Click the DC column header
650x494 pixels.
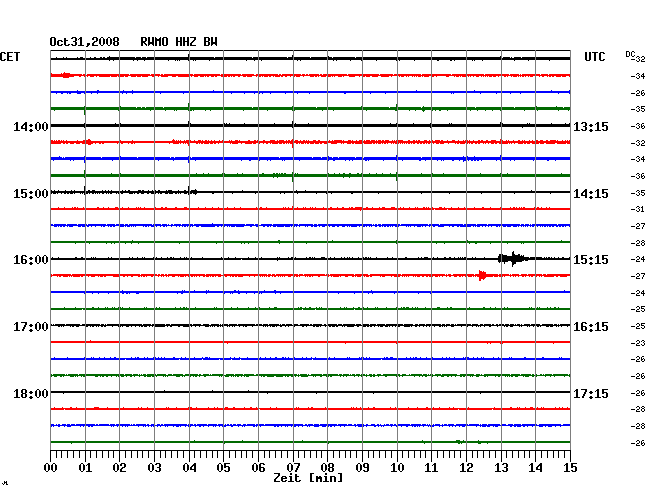point(630,54)
